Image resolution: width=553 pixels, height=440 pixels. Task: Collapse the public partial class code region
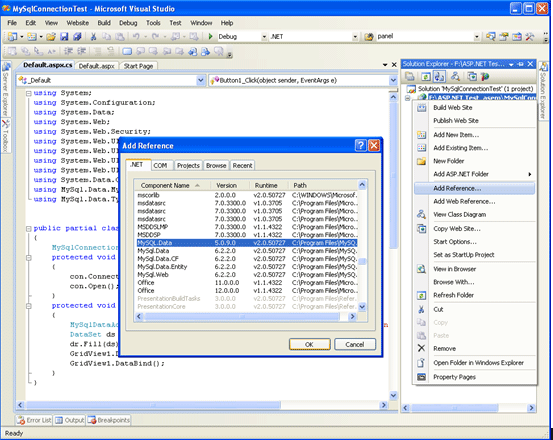coord(29,229)
